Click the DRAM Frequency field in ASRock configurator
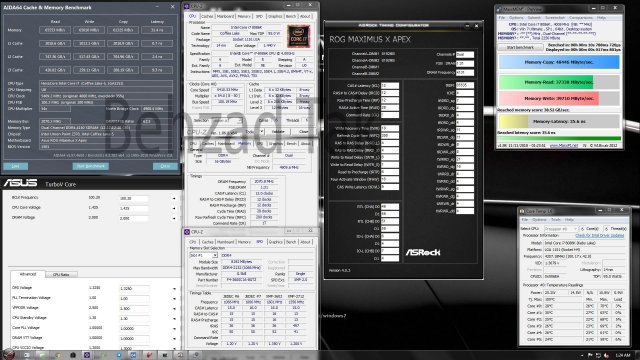 [464, 73]
